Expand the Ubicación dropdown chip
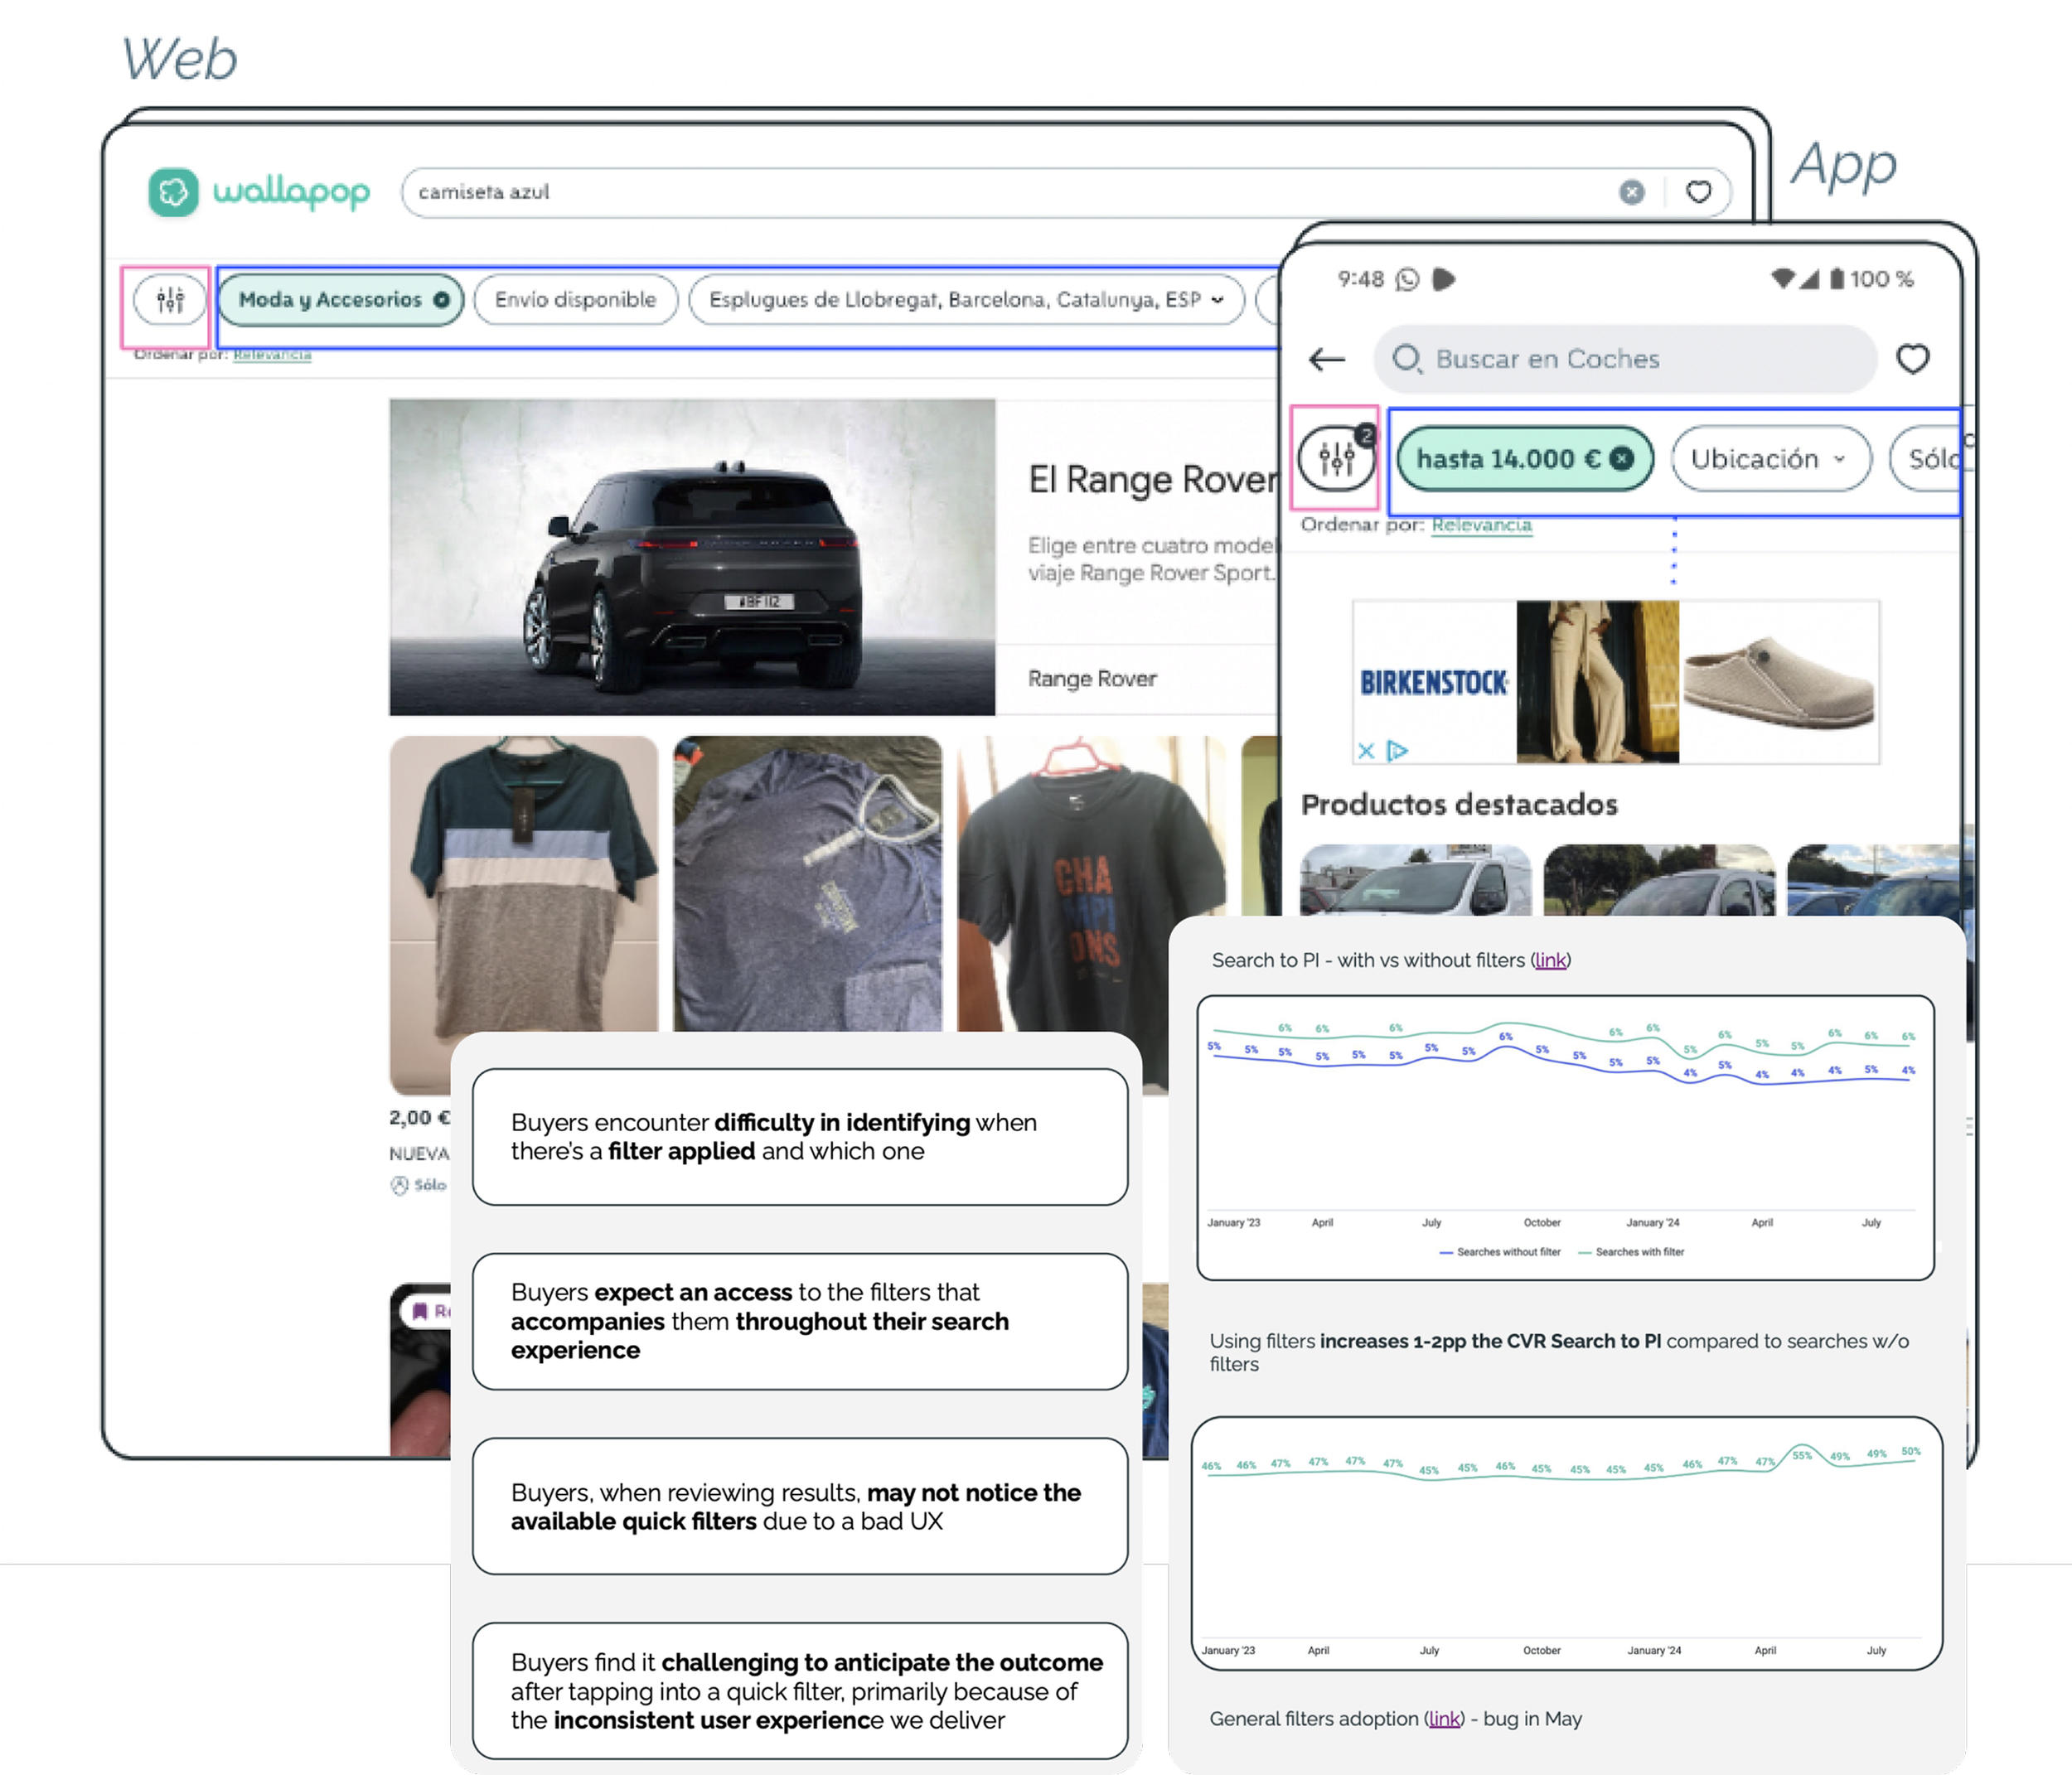The width and height of the screenshot is (2072, 1775). pyautogui.click(x=1769, y=459)
